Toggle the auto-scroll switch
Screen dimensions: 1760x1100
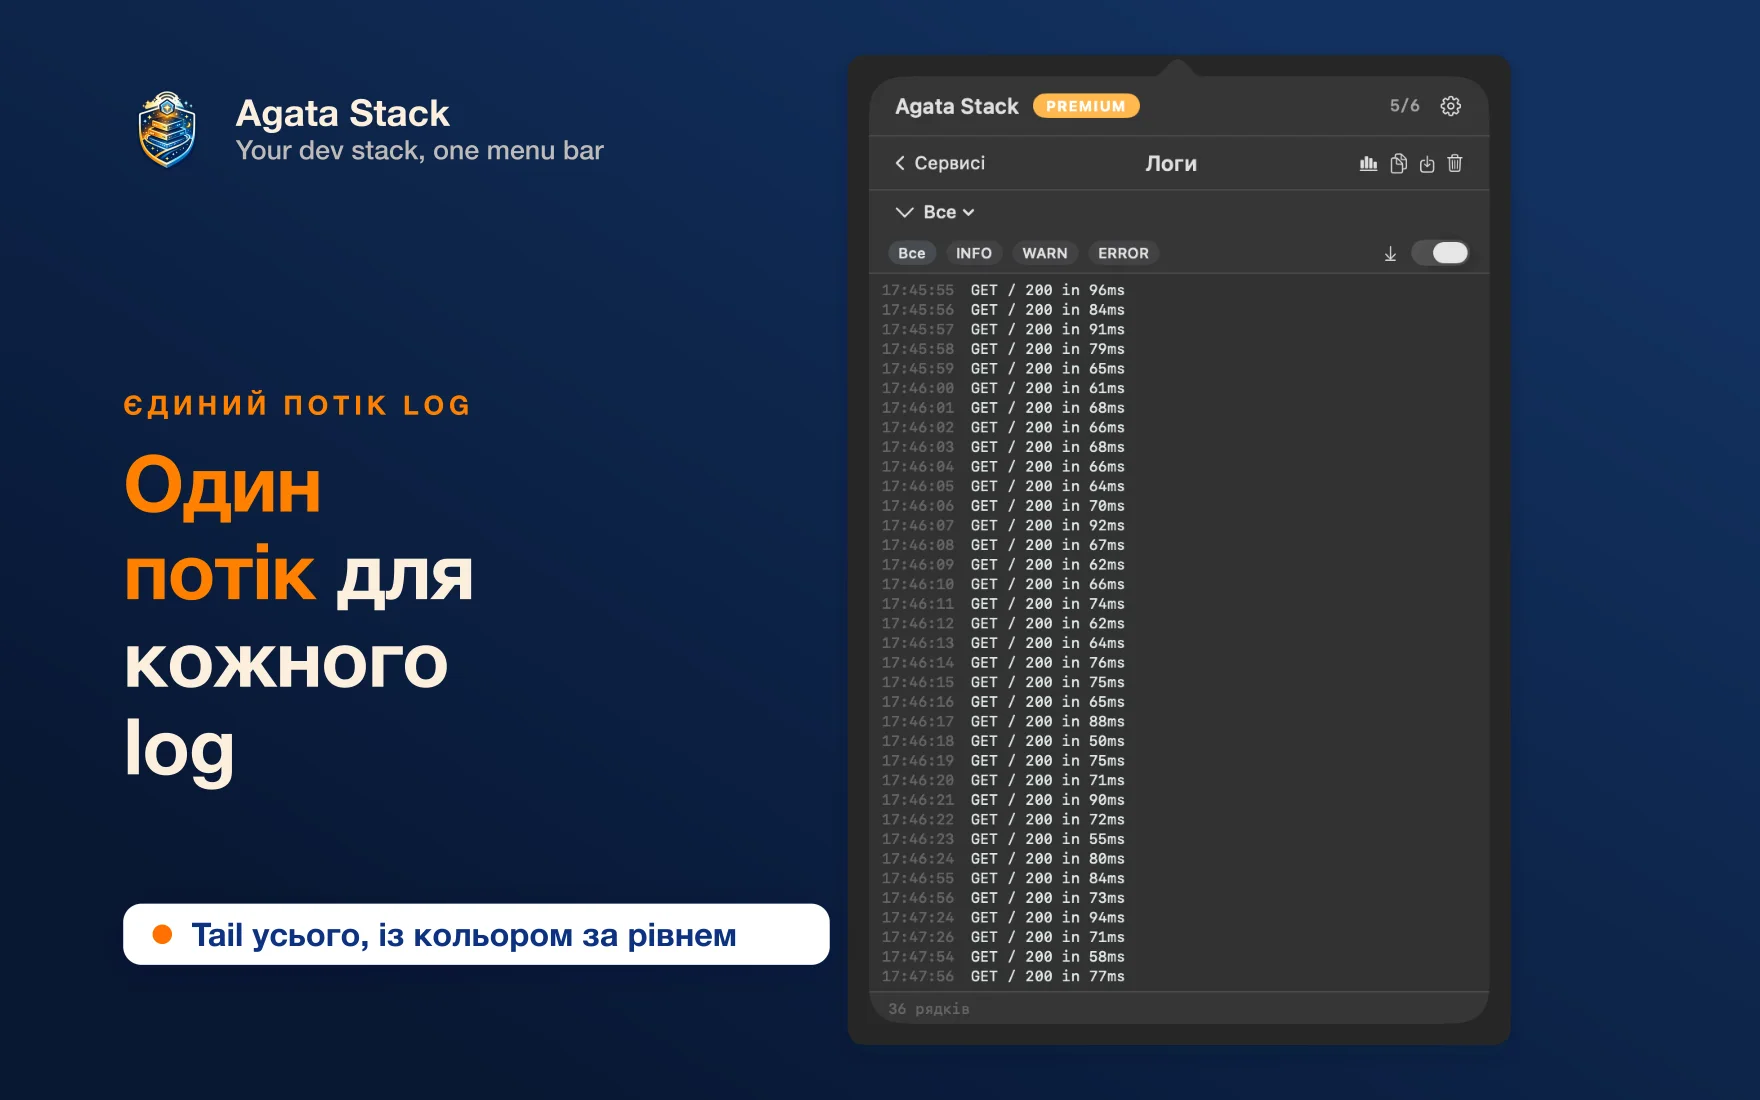point(1440,253)
